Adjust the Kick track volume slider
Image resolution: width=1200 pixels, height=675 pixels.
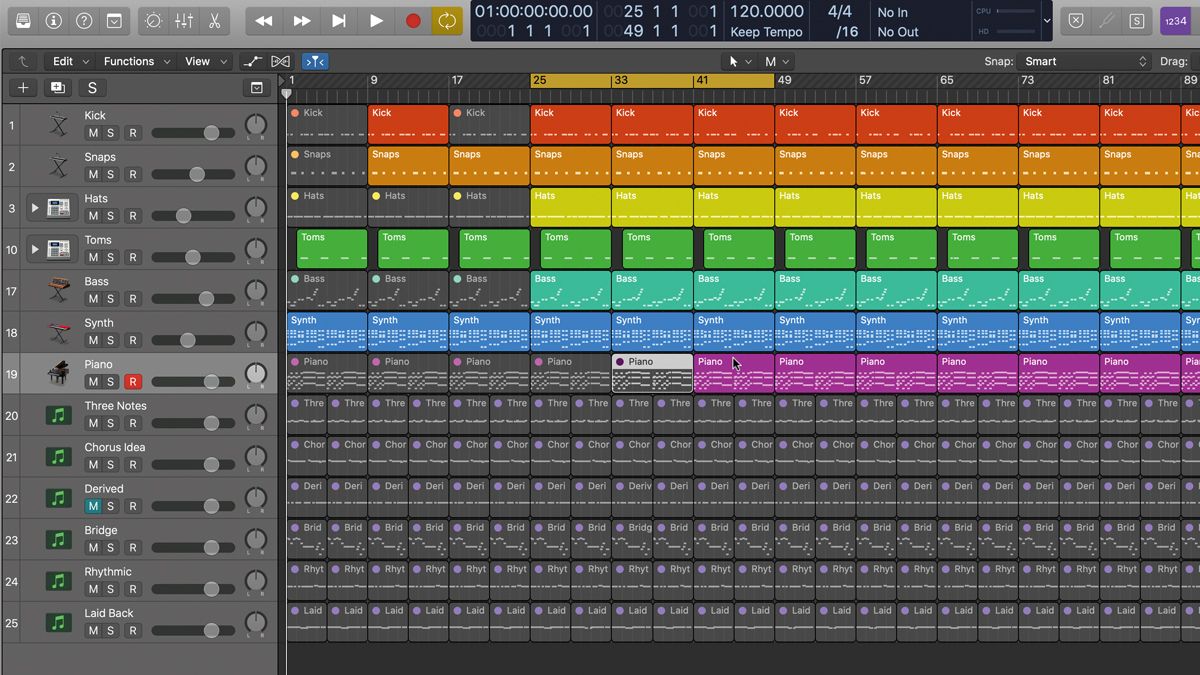(x=210, y=133)
